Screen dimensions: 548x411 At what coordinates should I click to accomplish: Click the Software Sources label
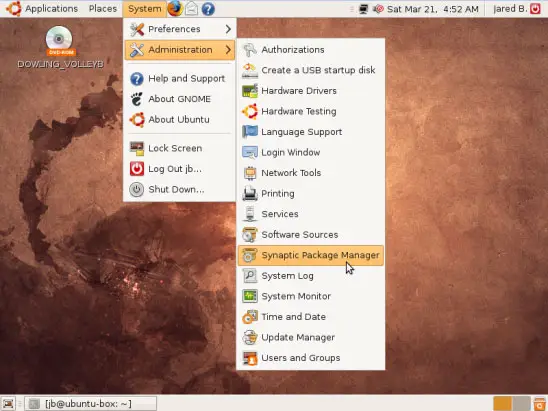point(300,235)
